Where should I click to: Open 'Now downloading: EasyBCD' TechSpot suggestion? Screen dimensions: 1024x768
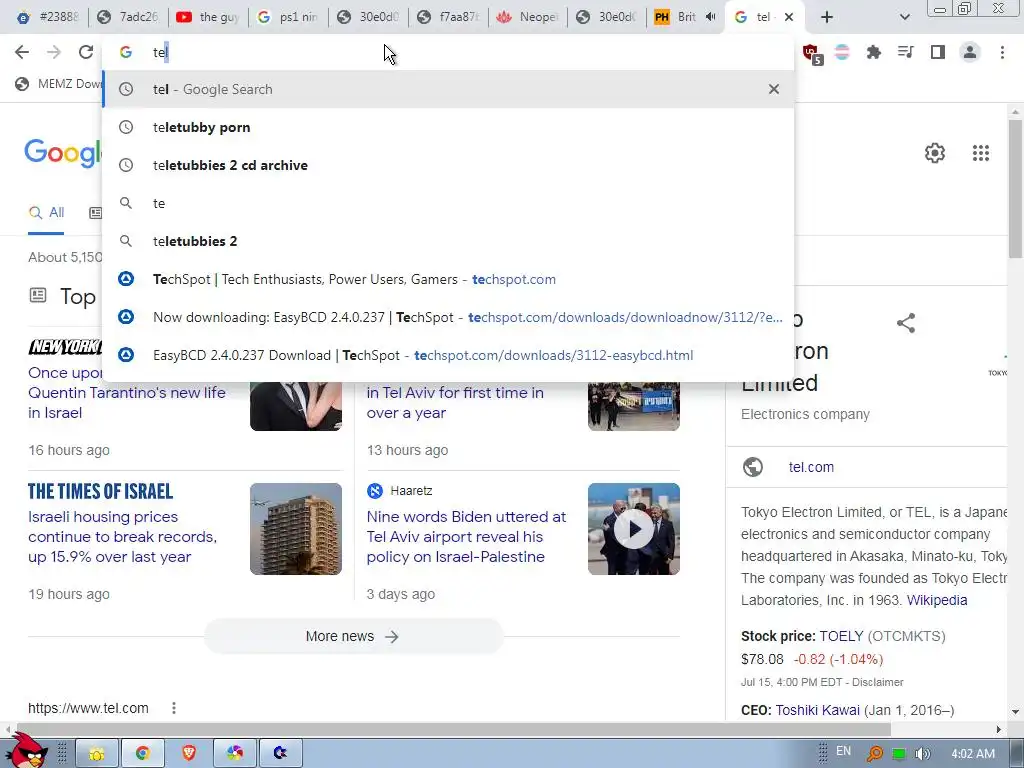click(449, 317)
